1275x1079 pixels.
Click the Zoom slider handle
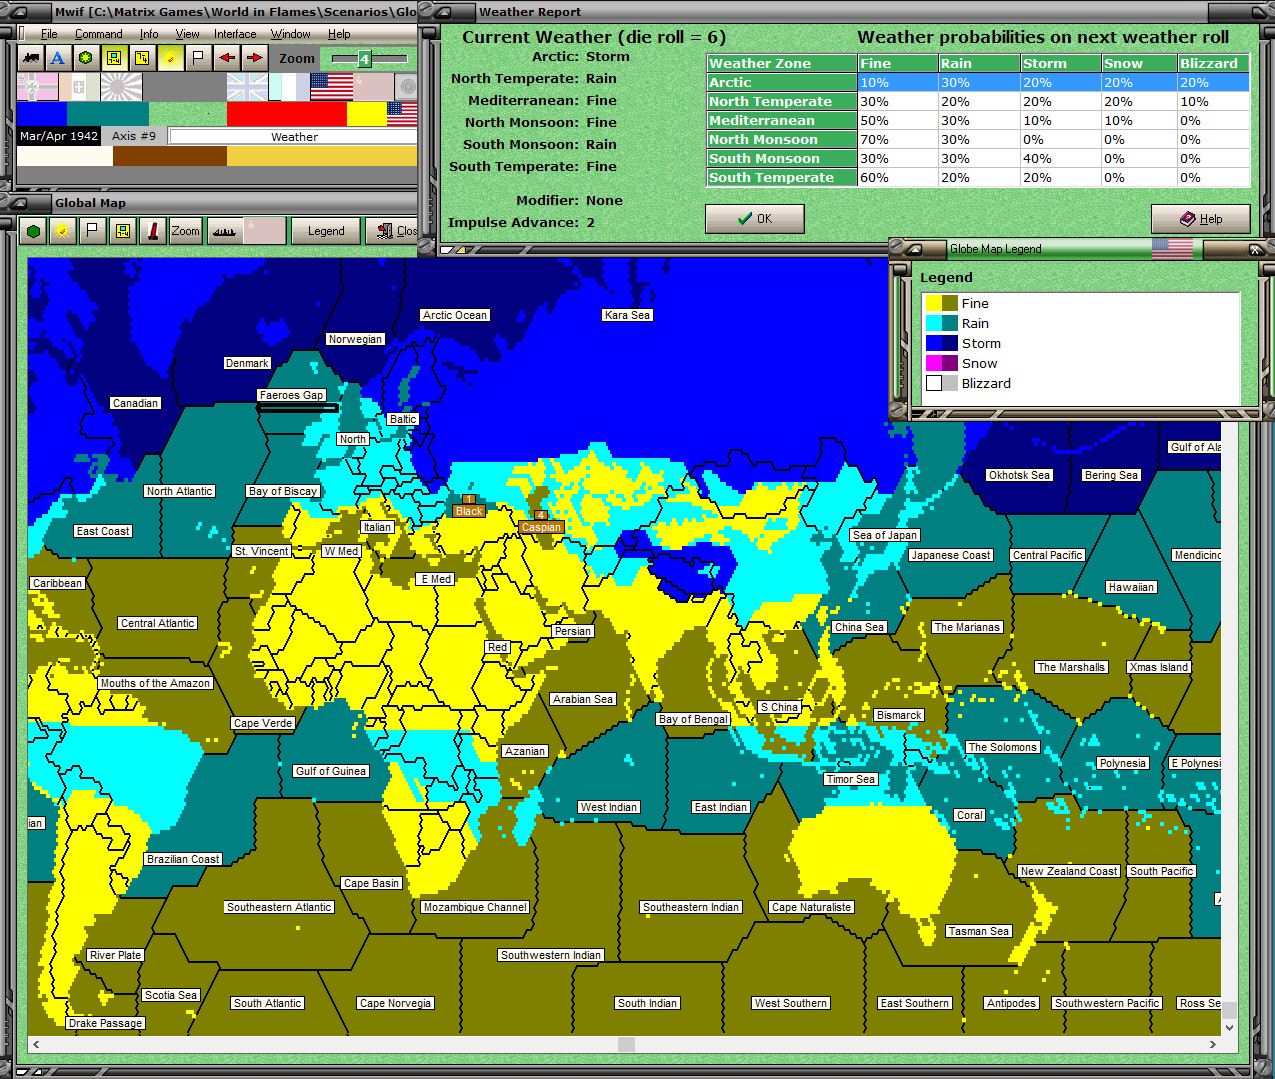point(364,59)
